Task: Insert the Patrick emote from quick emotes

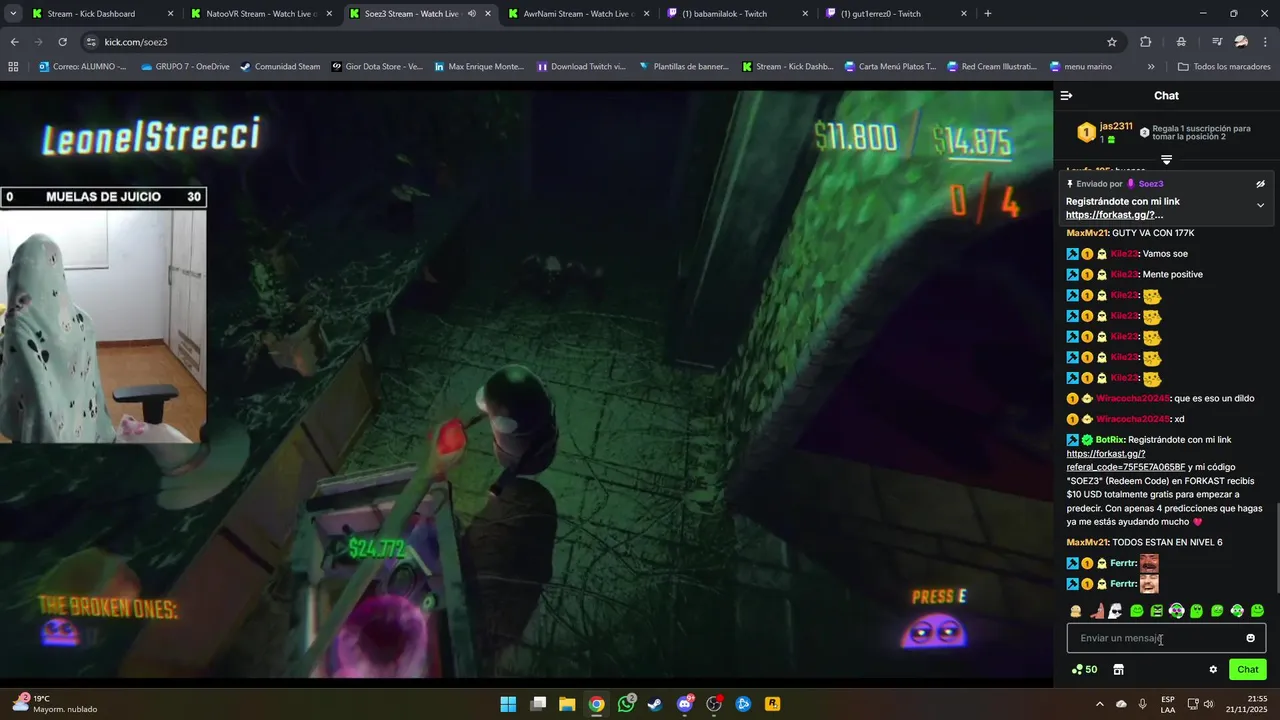Action: (x=1096, y=611)
